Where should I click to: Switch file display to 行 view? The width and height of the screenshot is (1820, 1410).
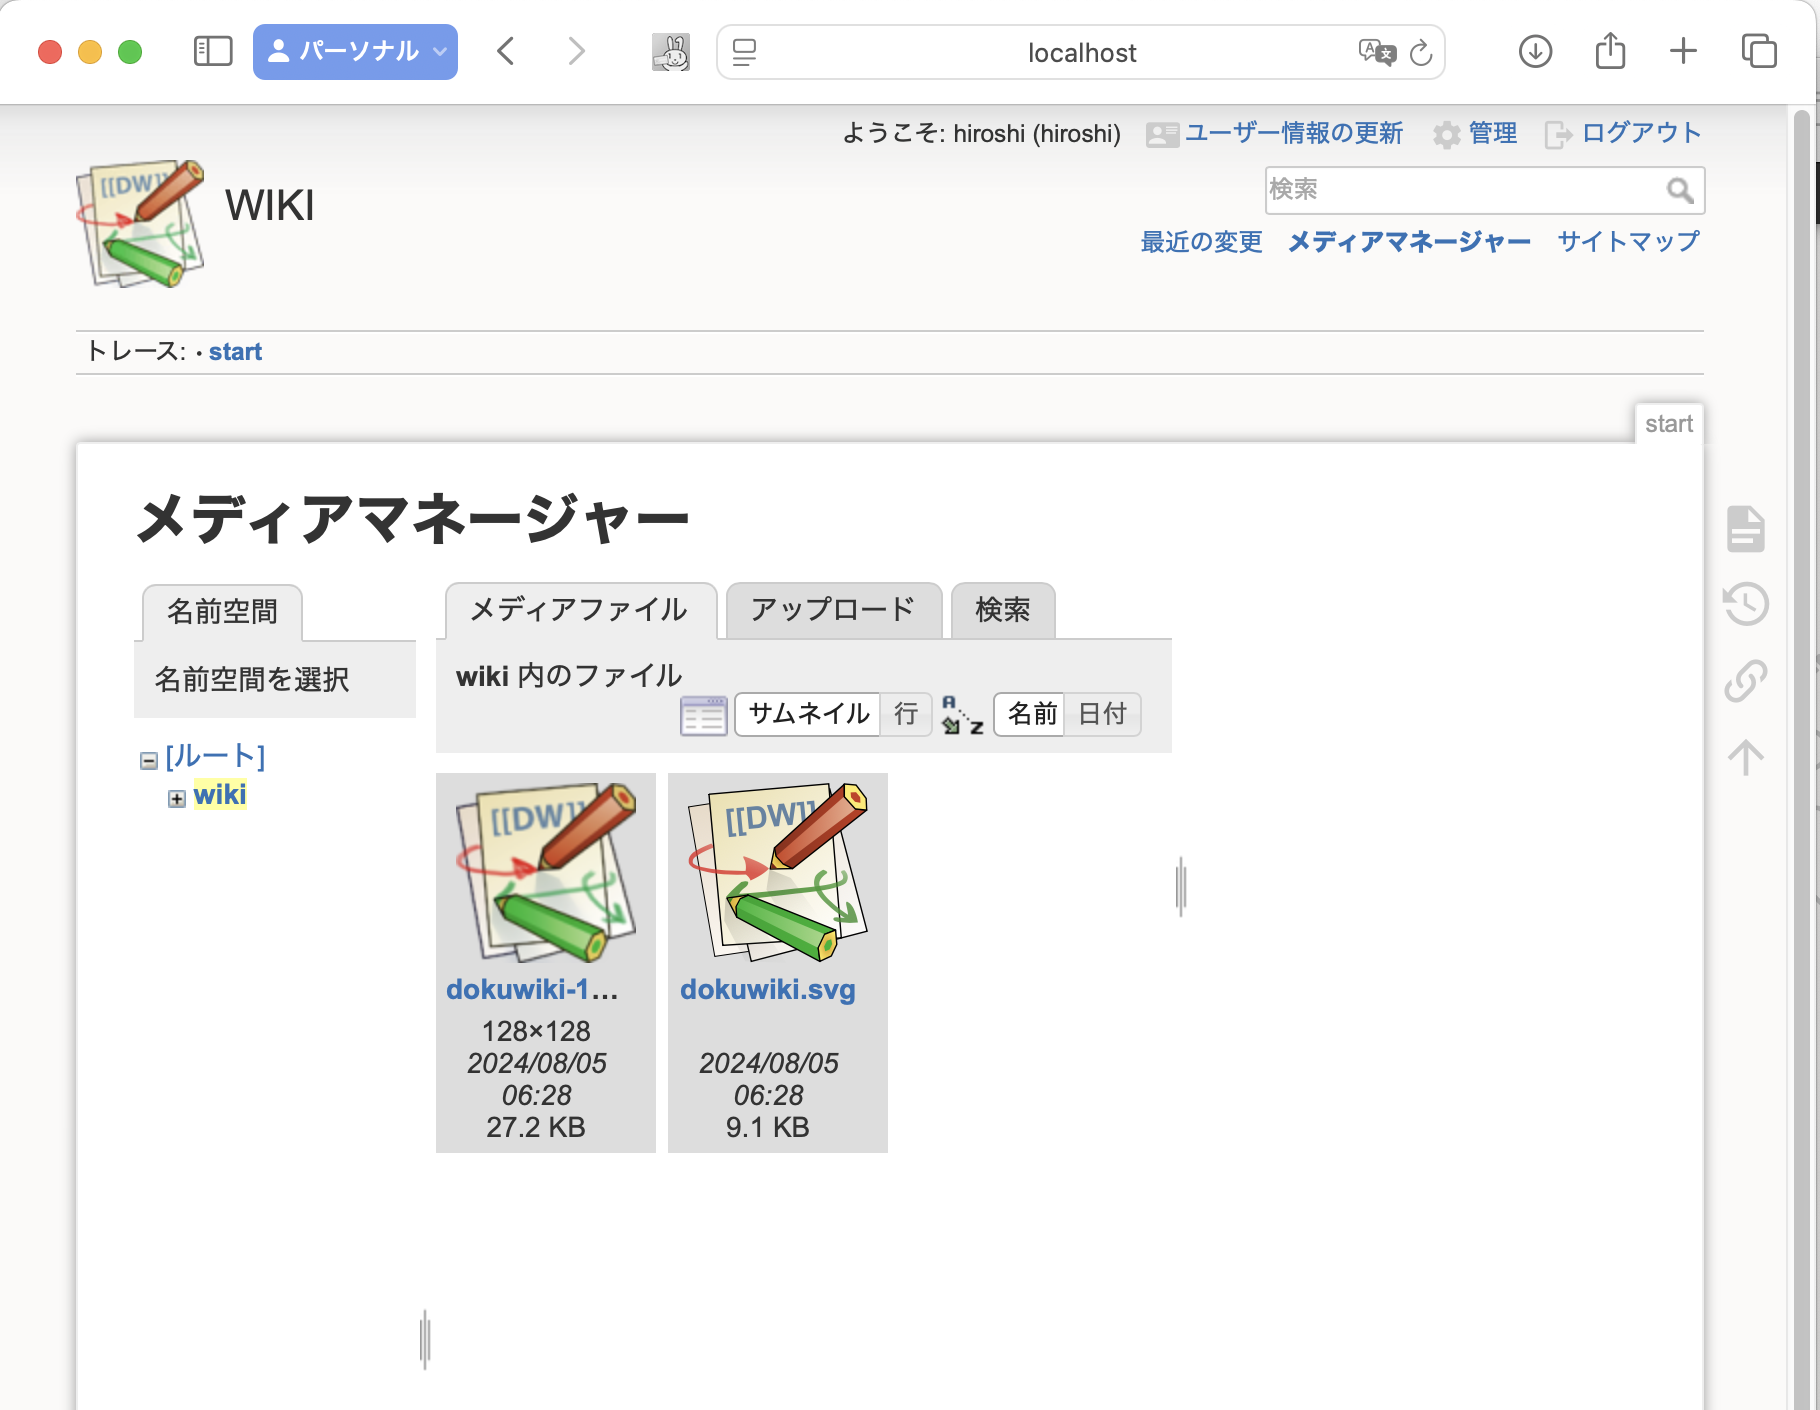tap(905, 715)
